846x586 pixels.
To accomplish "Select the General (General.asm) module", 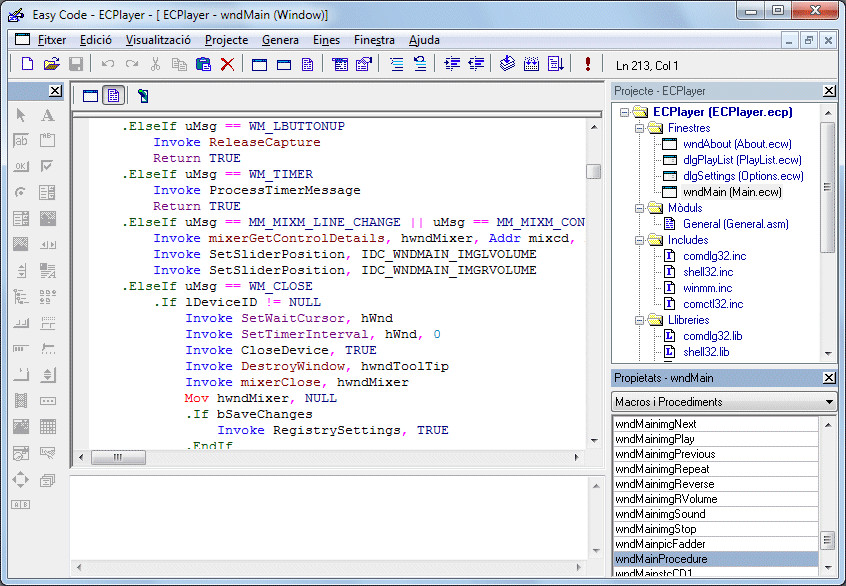I will pyautogui.click(x=735, y=224).
